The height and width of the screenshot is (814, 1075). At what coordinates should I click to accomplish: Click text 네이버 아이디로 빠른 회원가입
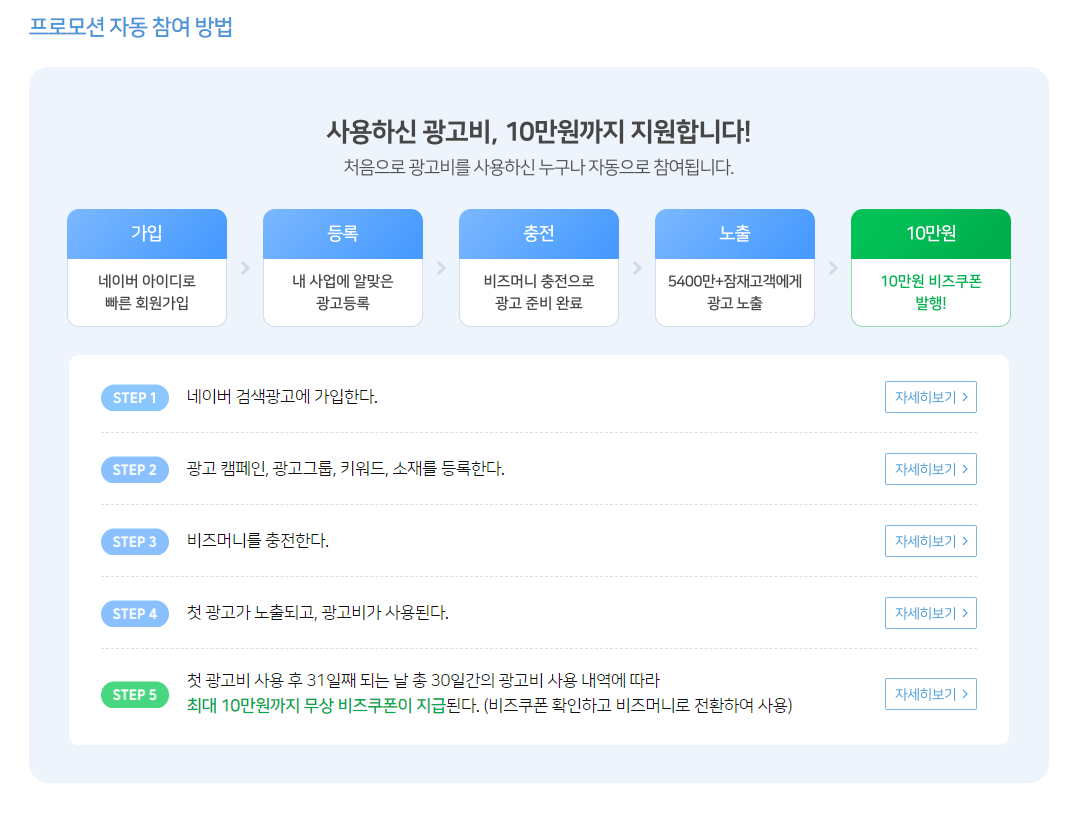(x=147, y=292)
